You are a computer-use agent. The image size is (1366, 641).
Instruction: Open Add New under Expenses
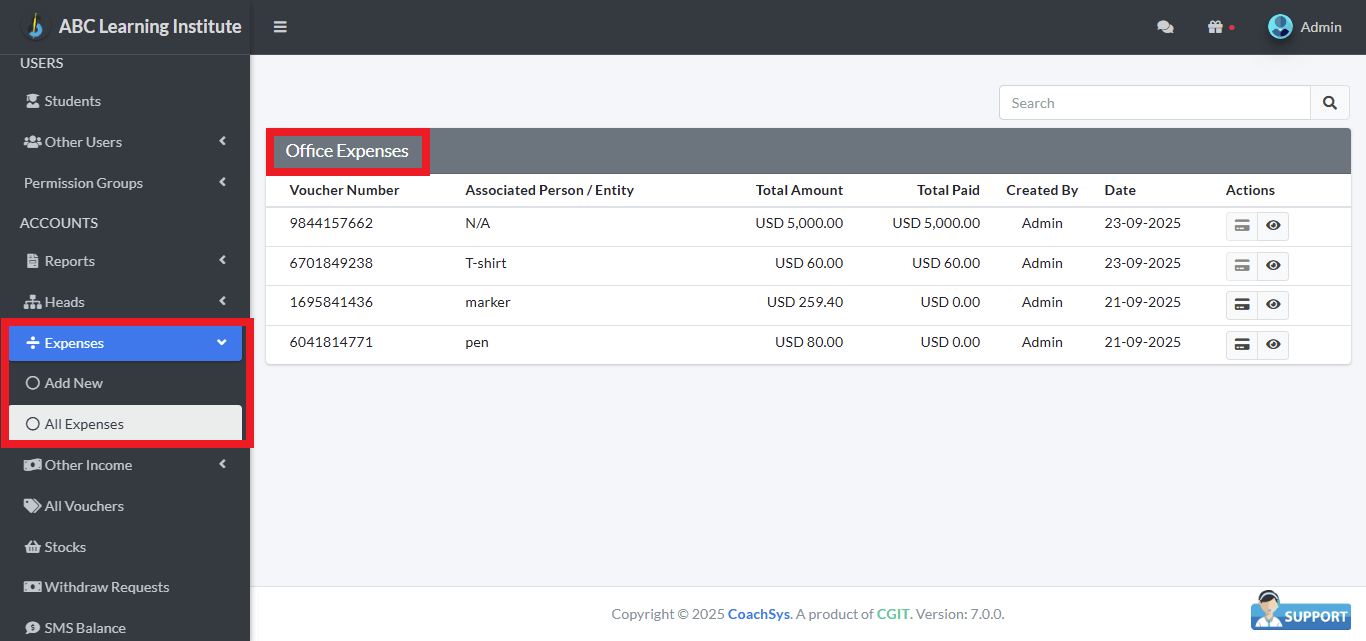coord(74,383)
